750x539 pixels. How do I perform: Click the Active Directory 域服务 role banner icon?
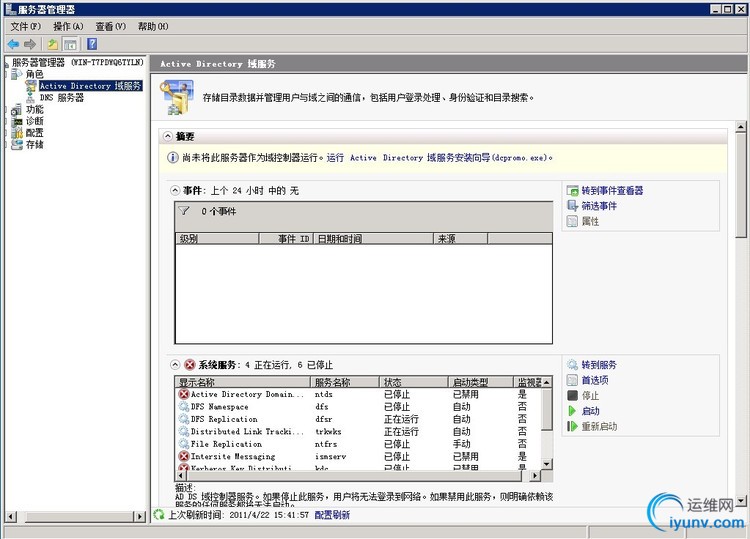point(176,98)
